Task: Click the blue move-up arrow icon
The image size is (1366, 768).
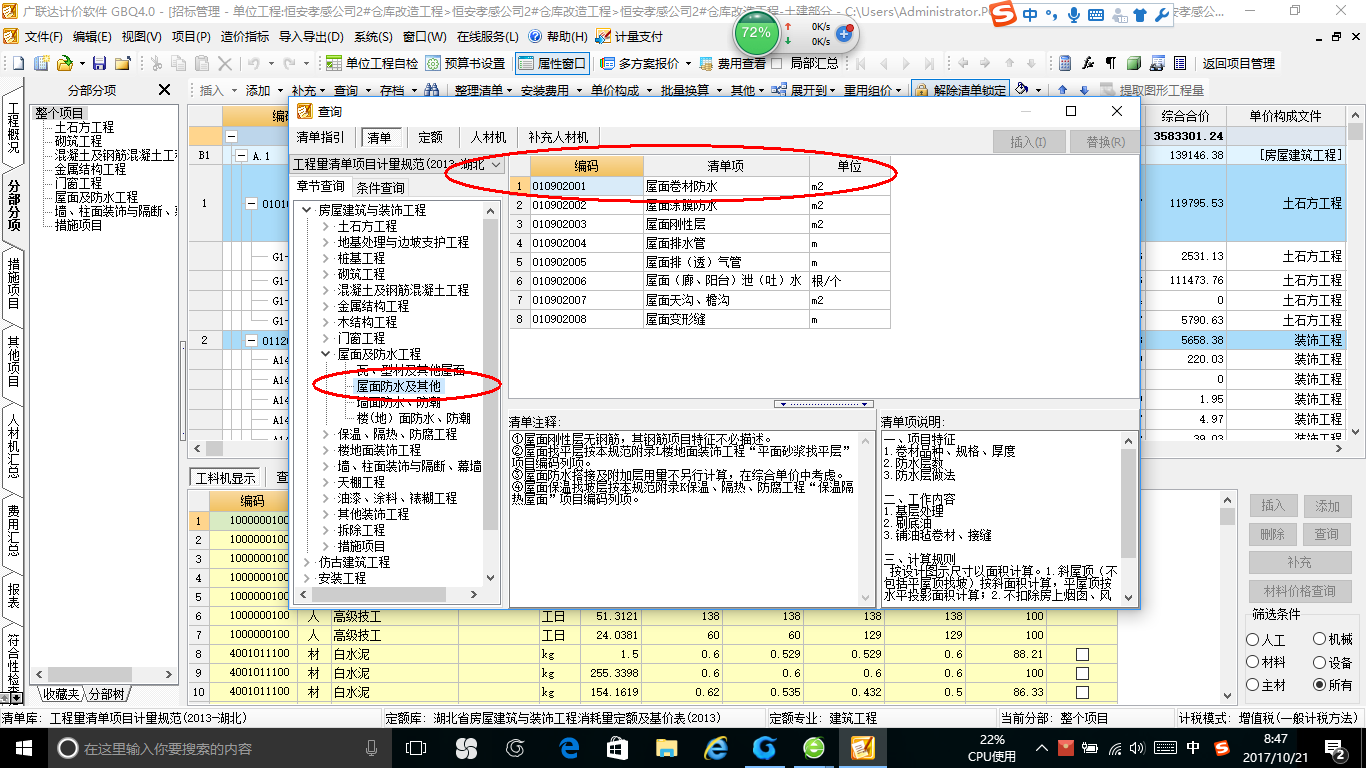Action: click(1063, 90)
